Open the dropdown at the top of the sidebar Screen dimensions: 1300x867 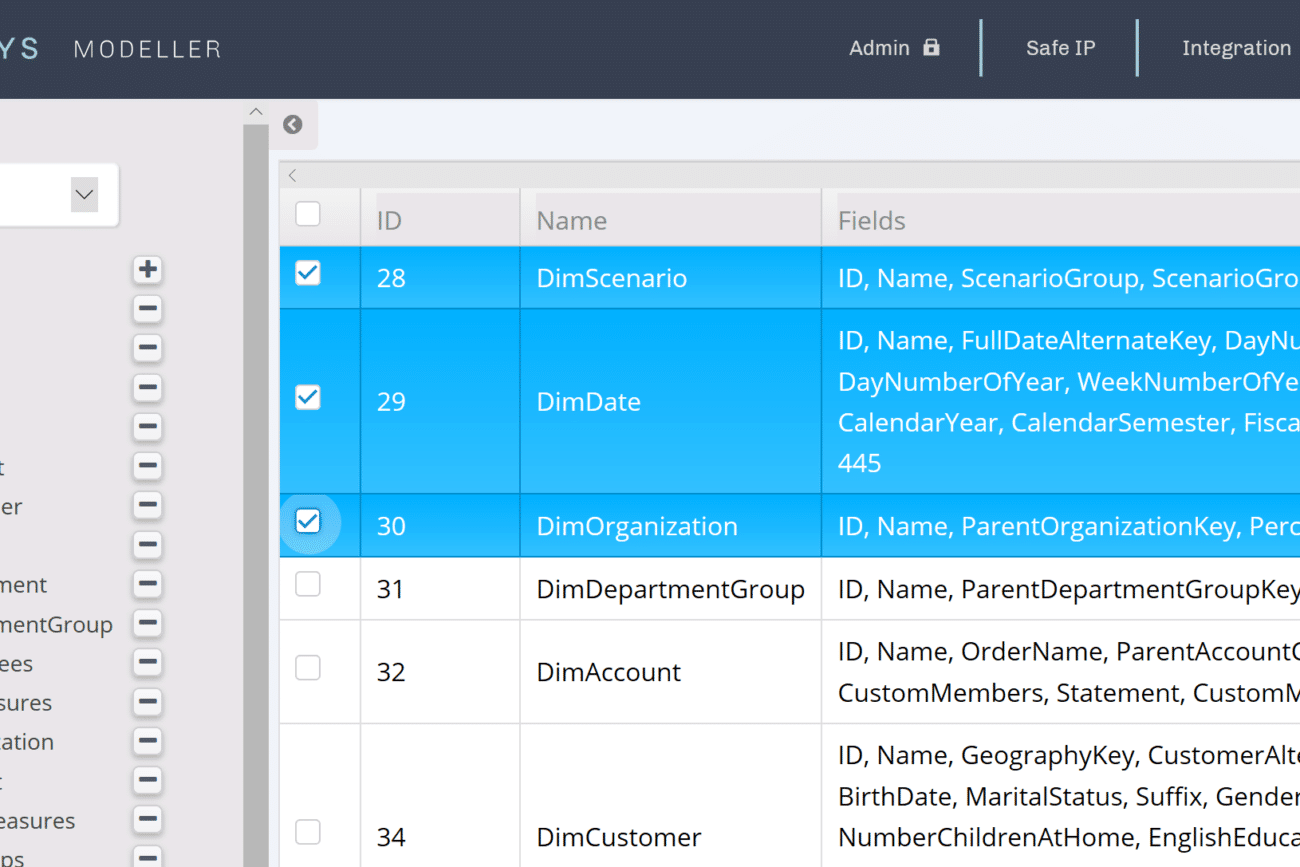coord(84,194)
